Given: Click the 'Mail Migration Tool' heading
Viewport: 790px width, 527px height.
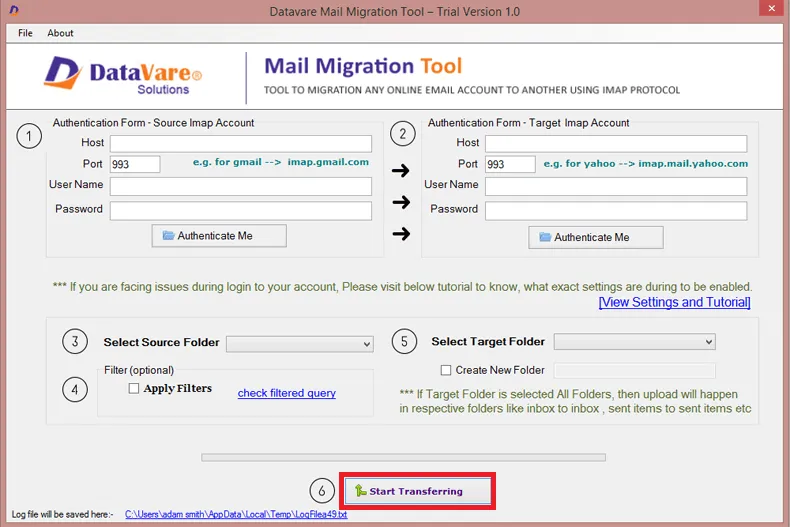Looking at the screenshot, I should pyautogui.click(x=363, y=66).
